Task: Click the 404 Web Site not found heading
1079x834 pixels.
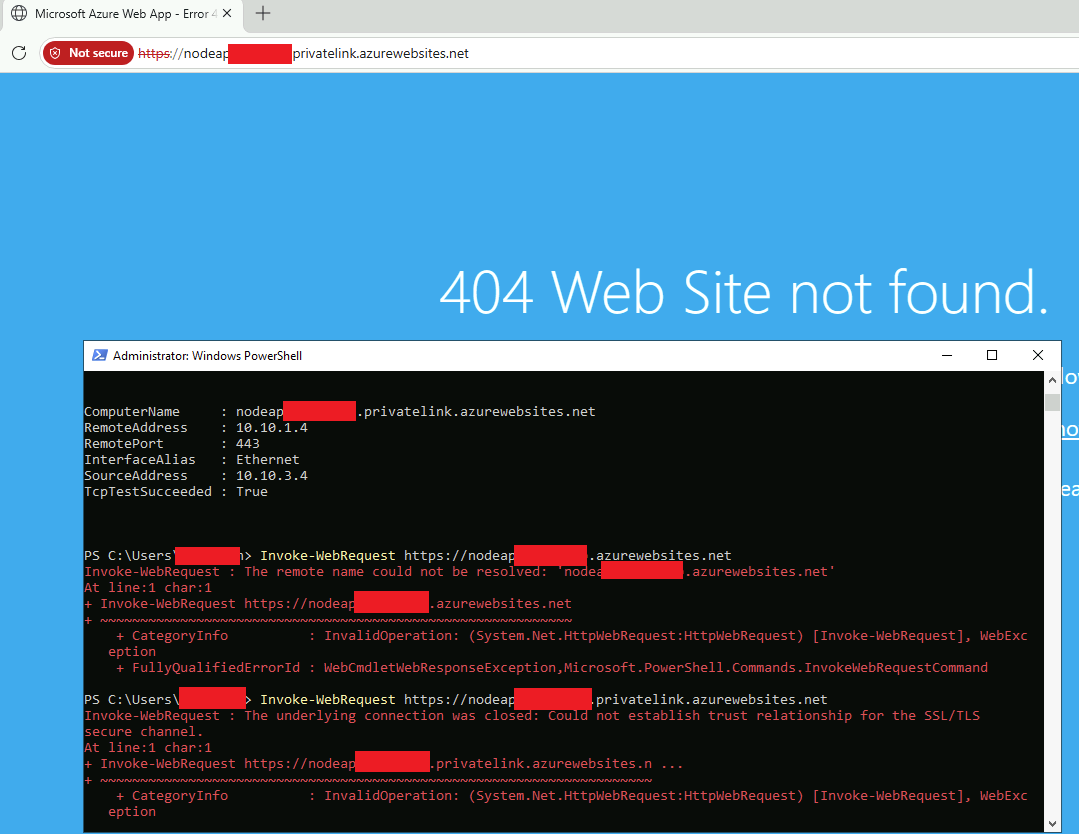Action: (x=743, y=292)
